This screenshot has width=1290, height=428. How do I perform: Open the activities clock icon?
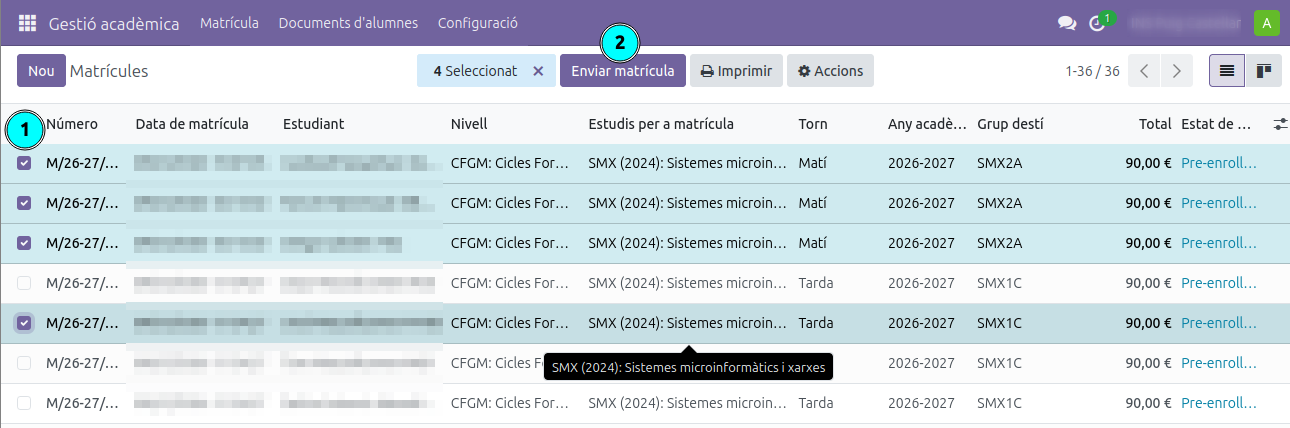click(x=1099, y=22)
